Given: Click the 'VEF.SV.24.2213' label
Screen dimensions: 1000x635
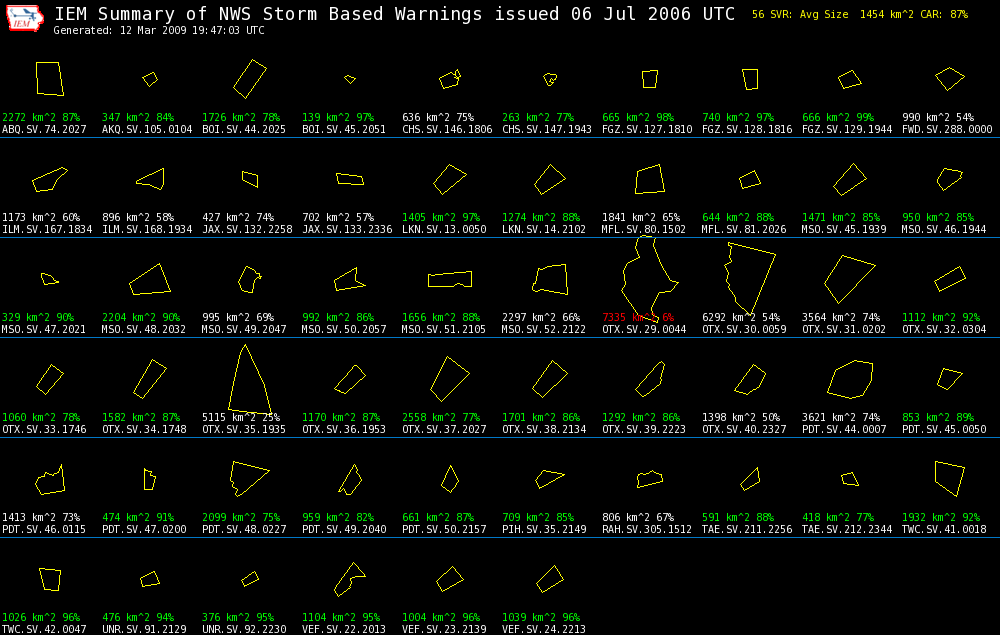Looking at the screenshot, I should click(x=543, y=630).
